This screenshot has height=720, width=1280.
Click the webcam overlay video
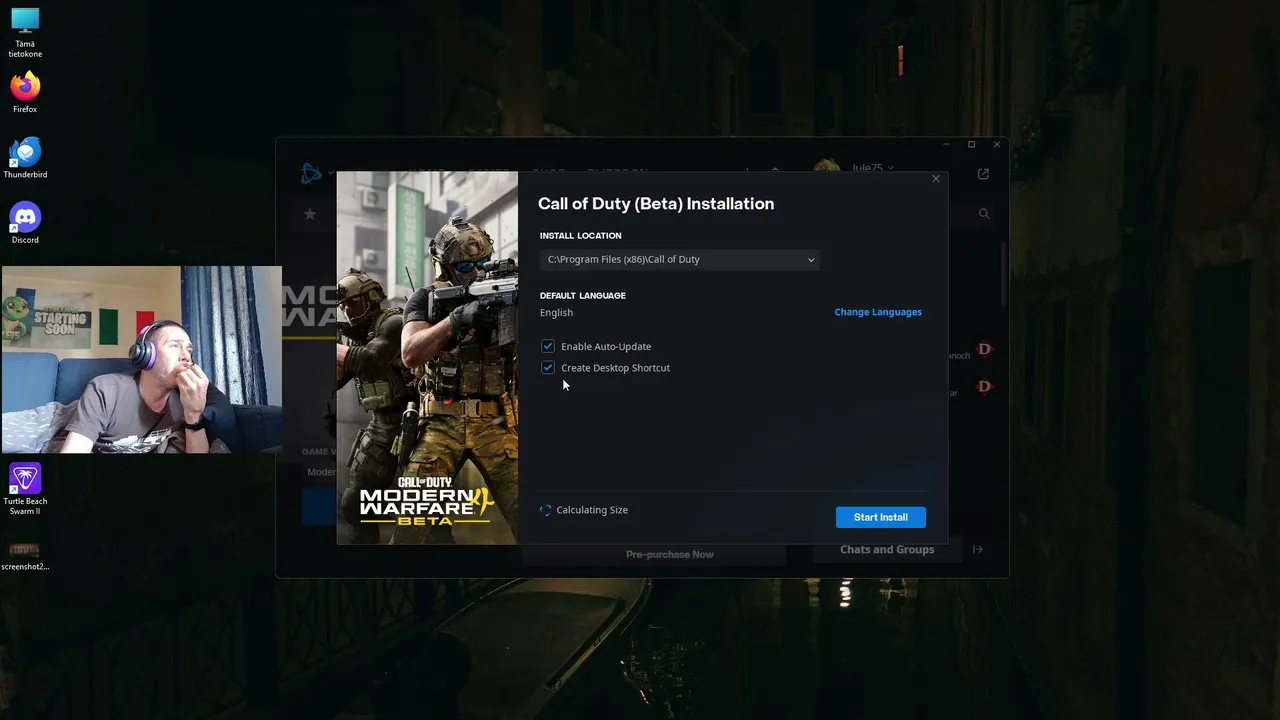click(x=142, y=360)
